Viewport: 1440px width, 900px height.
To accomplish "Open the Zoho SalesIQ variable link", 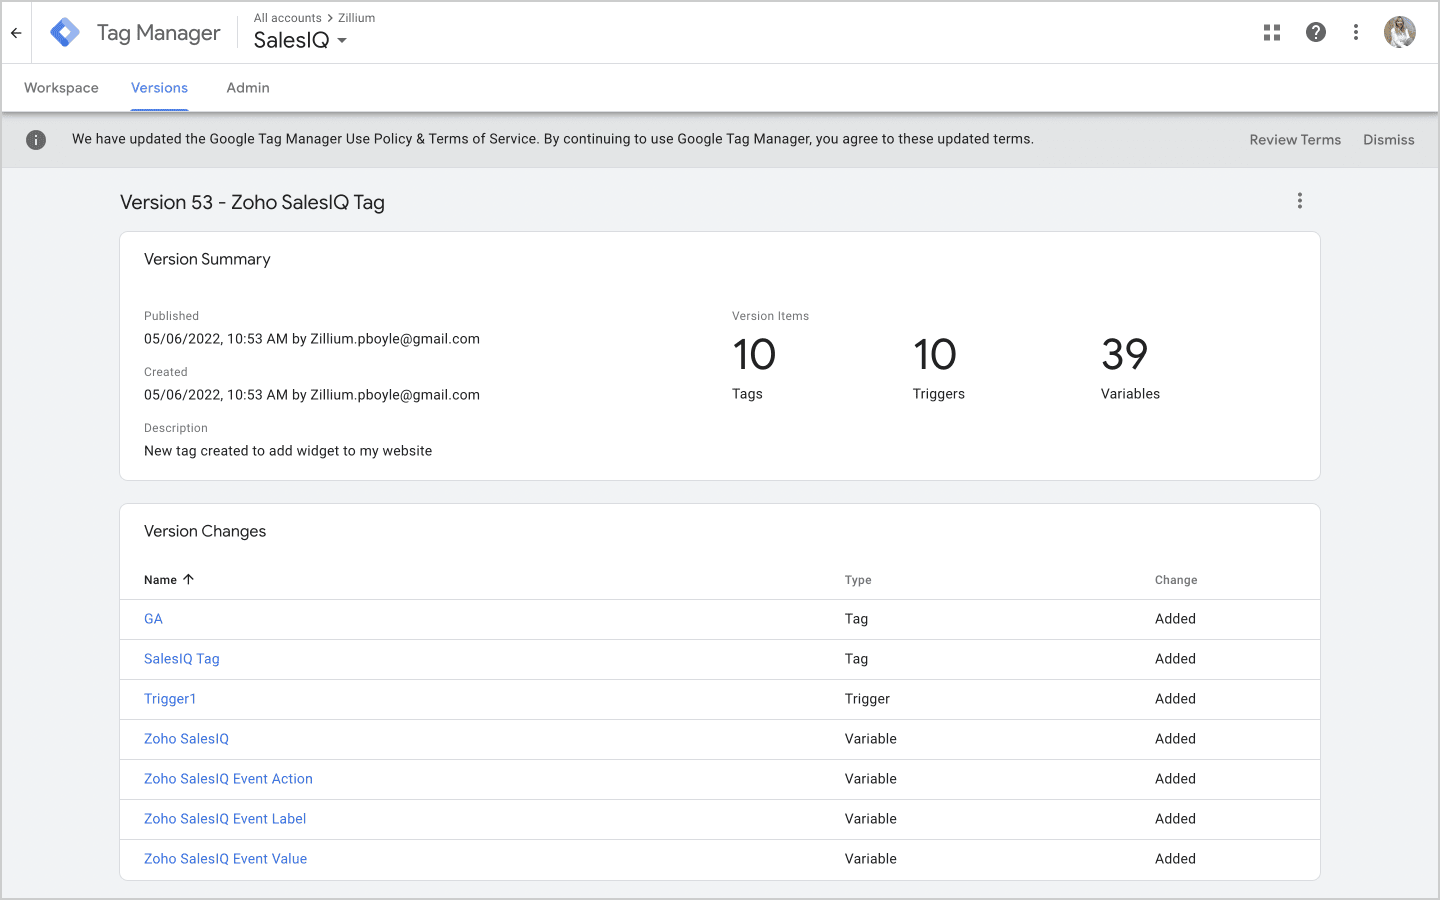I will pyautogui.click(x=186, y=739).
